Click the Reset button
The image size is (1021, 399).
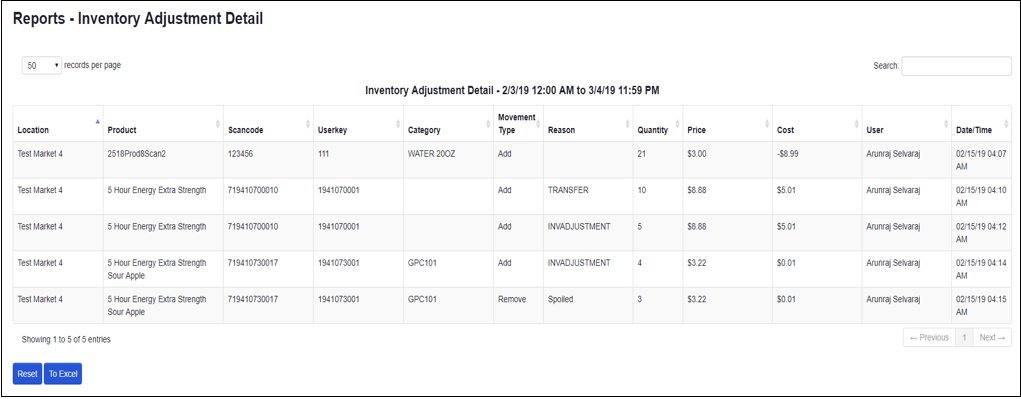pyautogui.click(x=27, y=374)
